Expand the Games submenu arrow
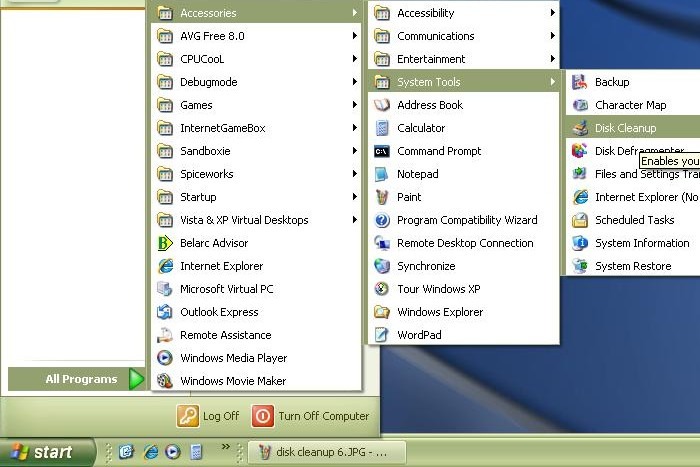The height and width of the screenshot is (467, 700). click(x=354, y=105)
